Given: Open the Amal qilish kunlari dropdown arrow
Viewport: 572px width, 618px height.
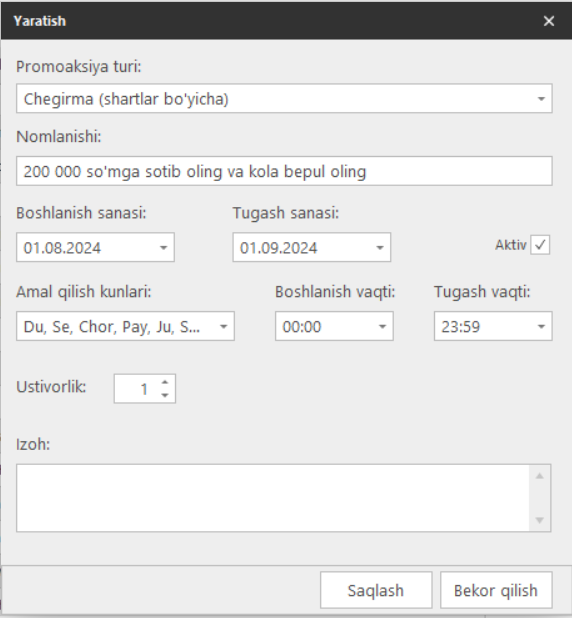Looking at the screenshot, I should point(224,326).
